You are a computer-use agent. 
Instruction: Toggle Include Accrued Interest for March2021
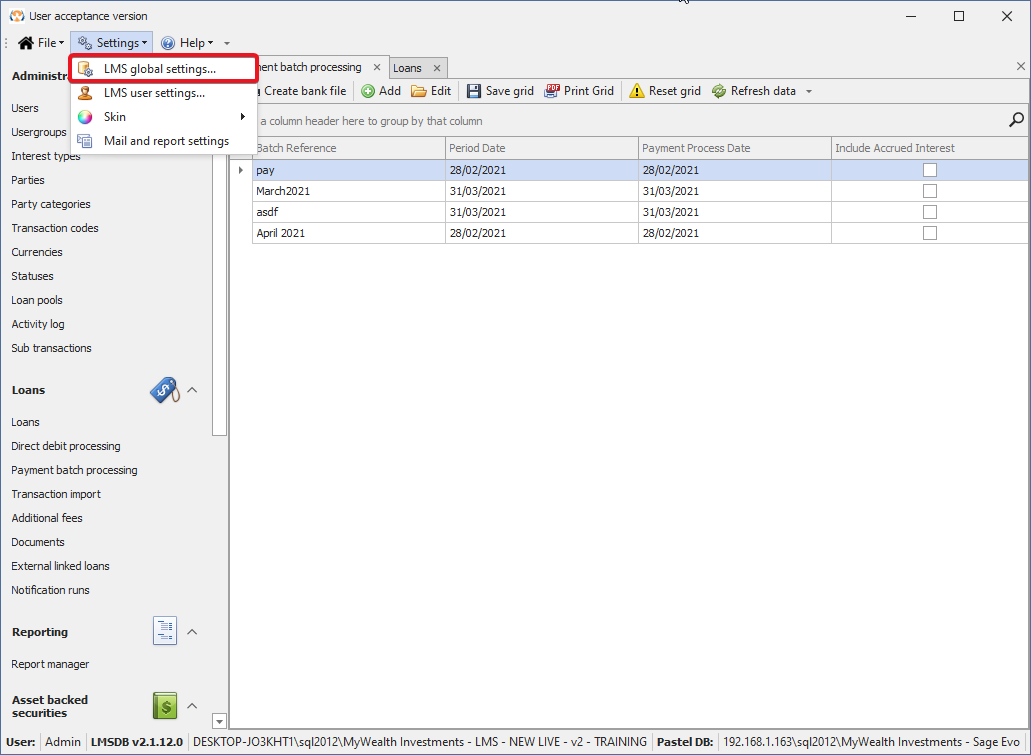coord(930,191)
